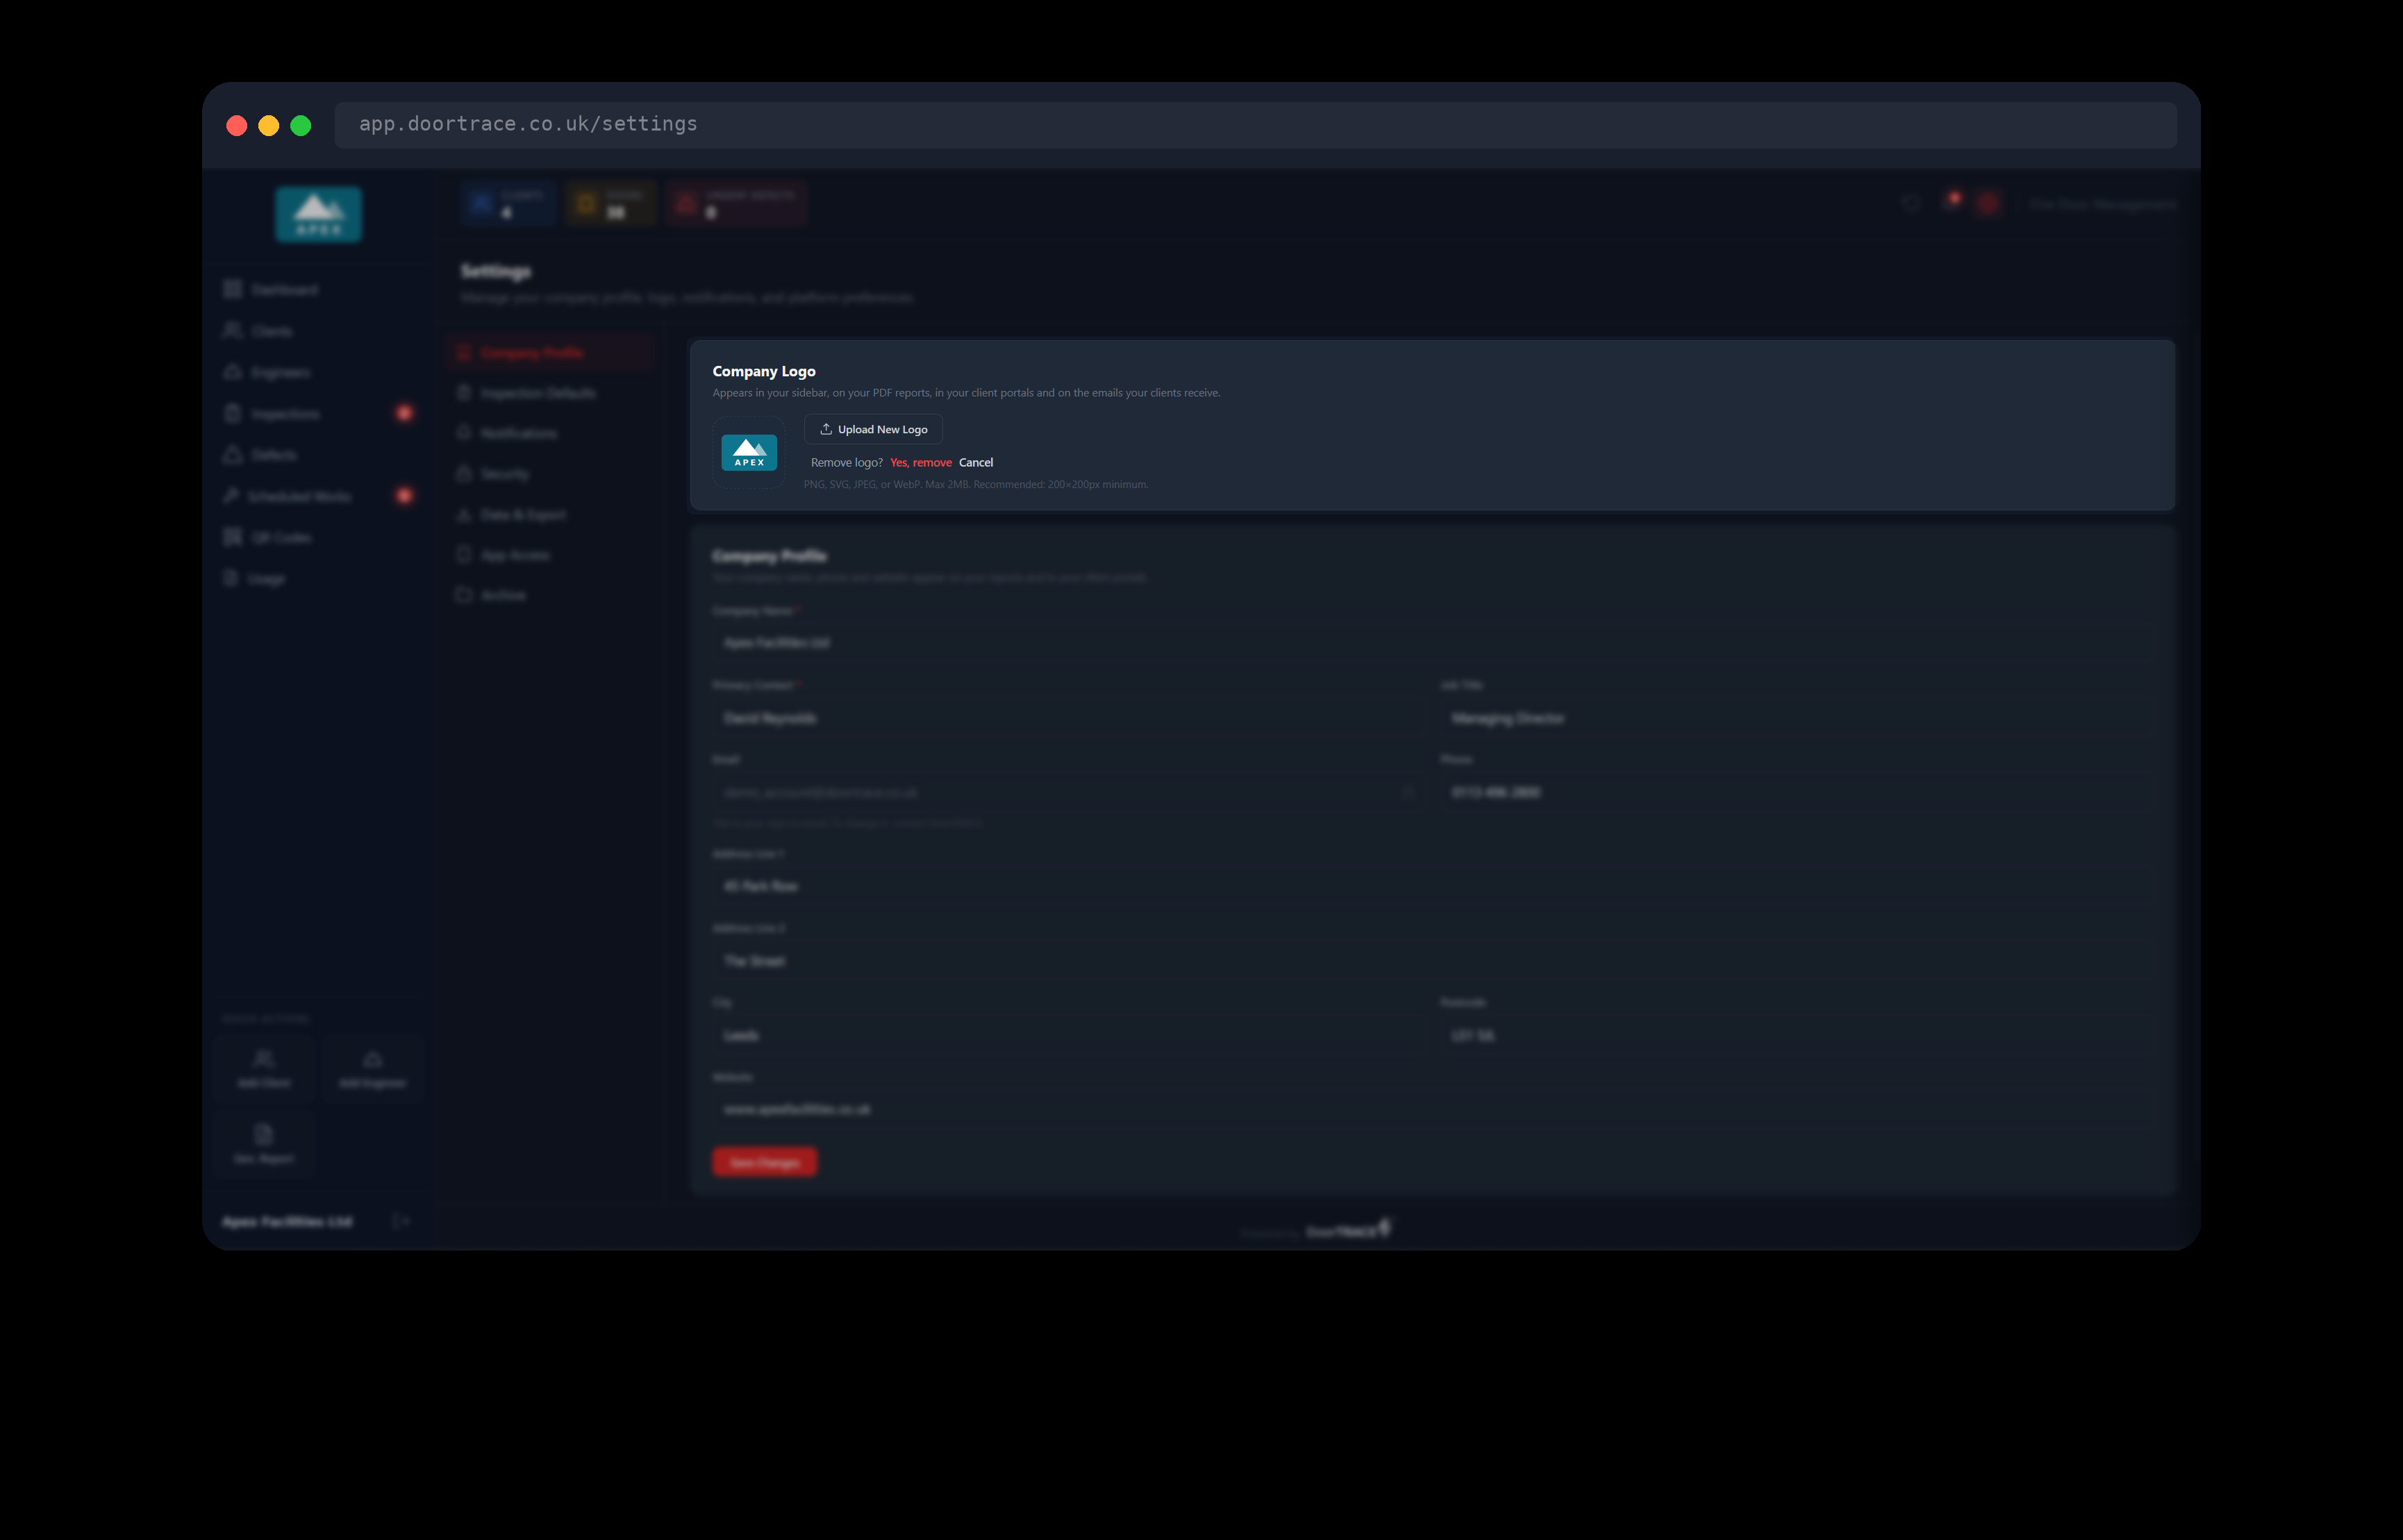The image size is (2403, 1540).
Task: Open Defects in the sidebar
Action: (x=318, y=455)
